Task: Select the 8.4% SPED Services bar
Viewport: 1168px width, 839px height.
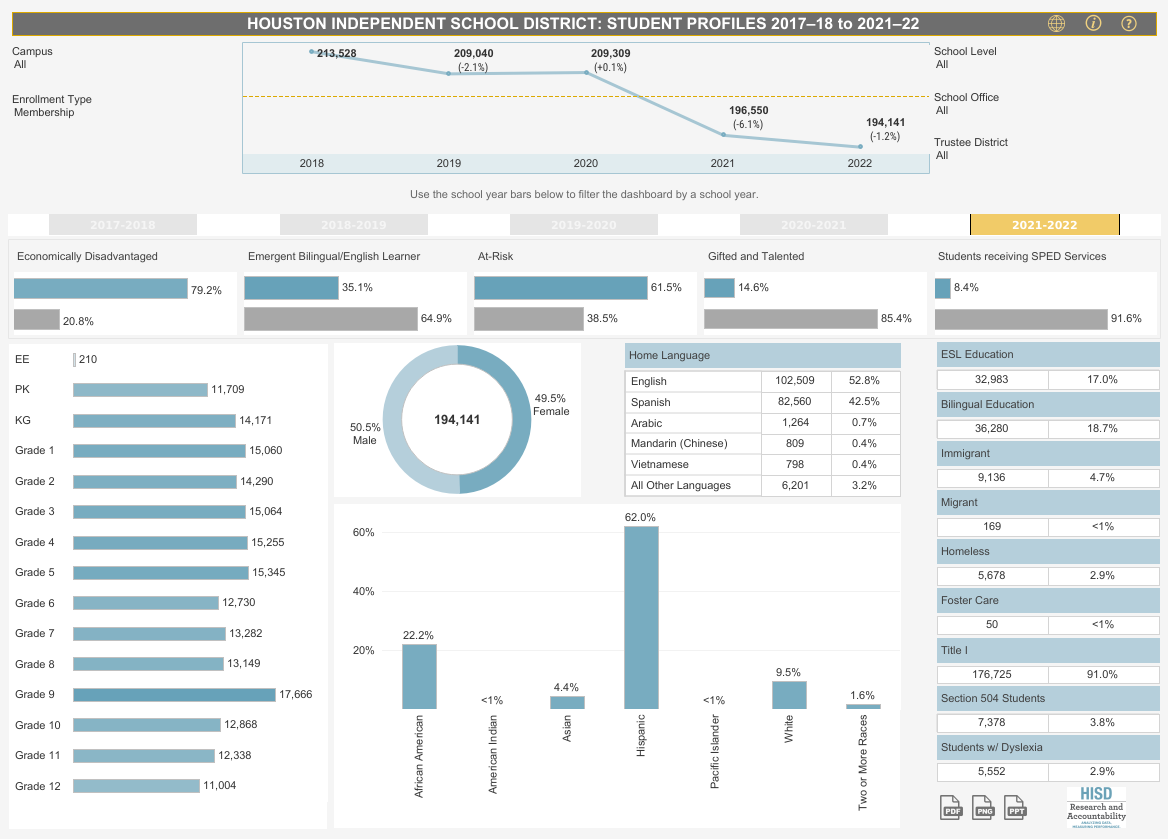Action: click(942, 288)
